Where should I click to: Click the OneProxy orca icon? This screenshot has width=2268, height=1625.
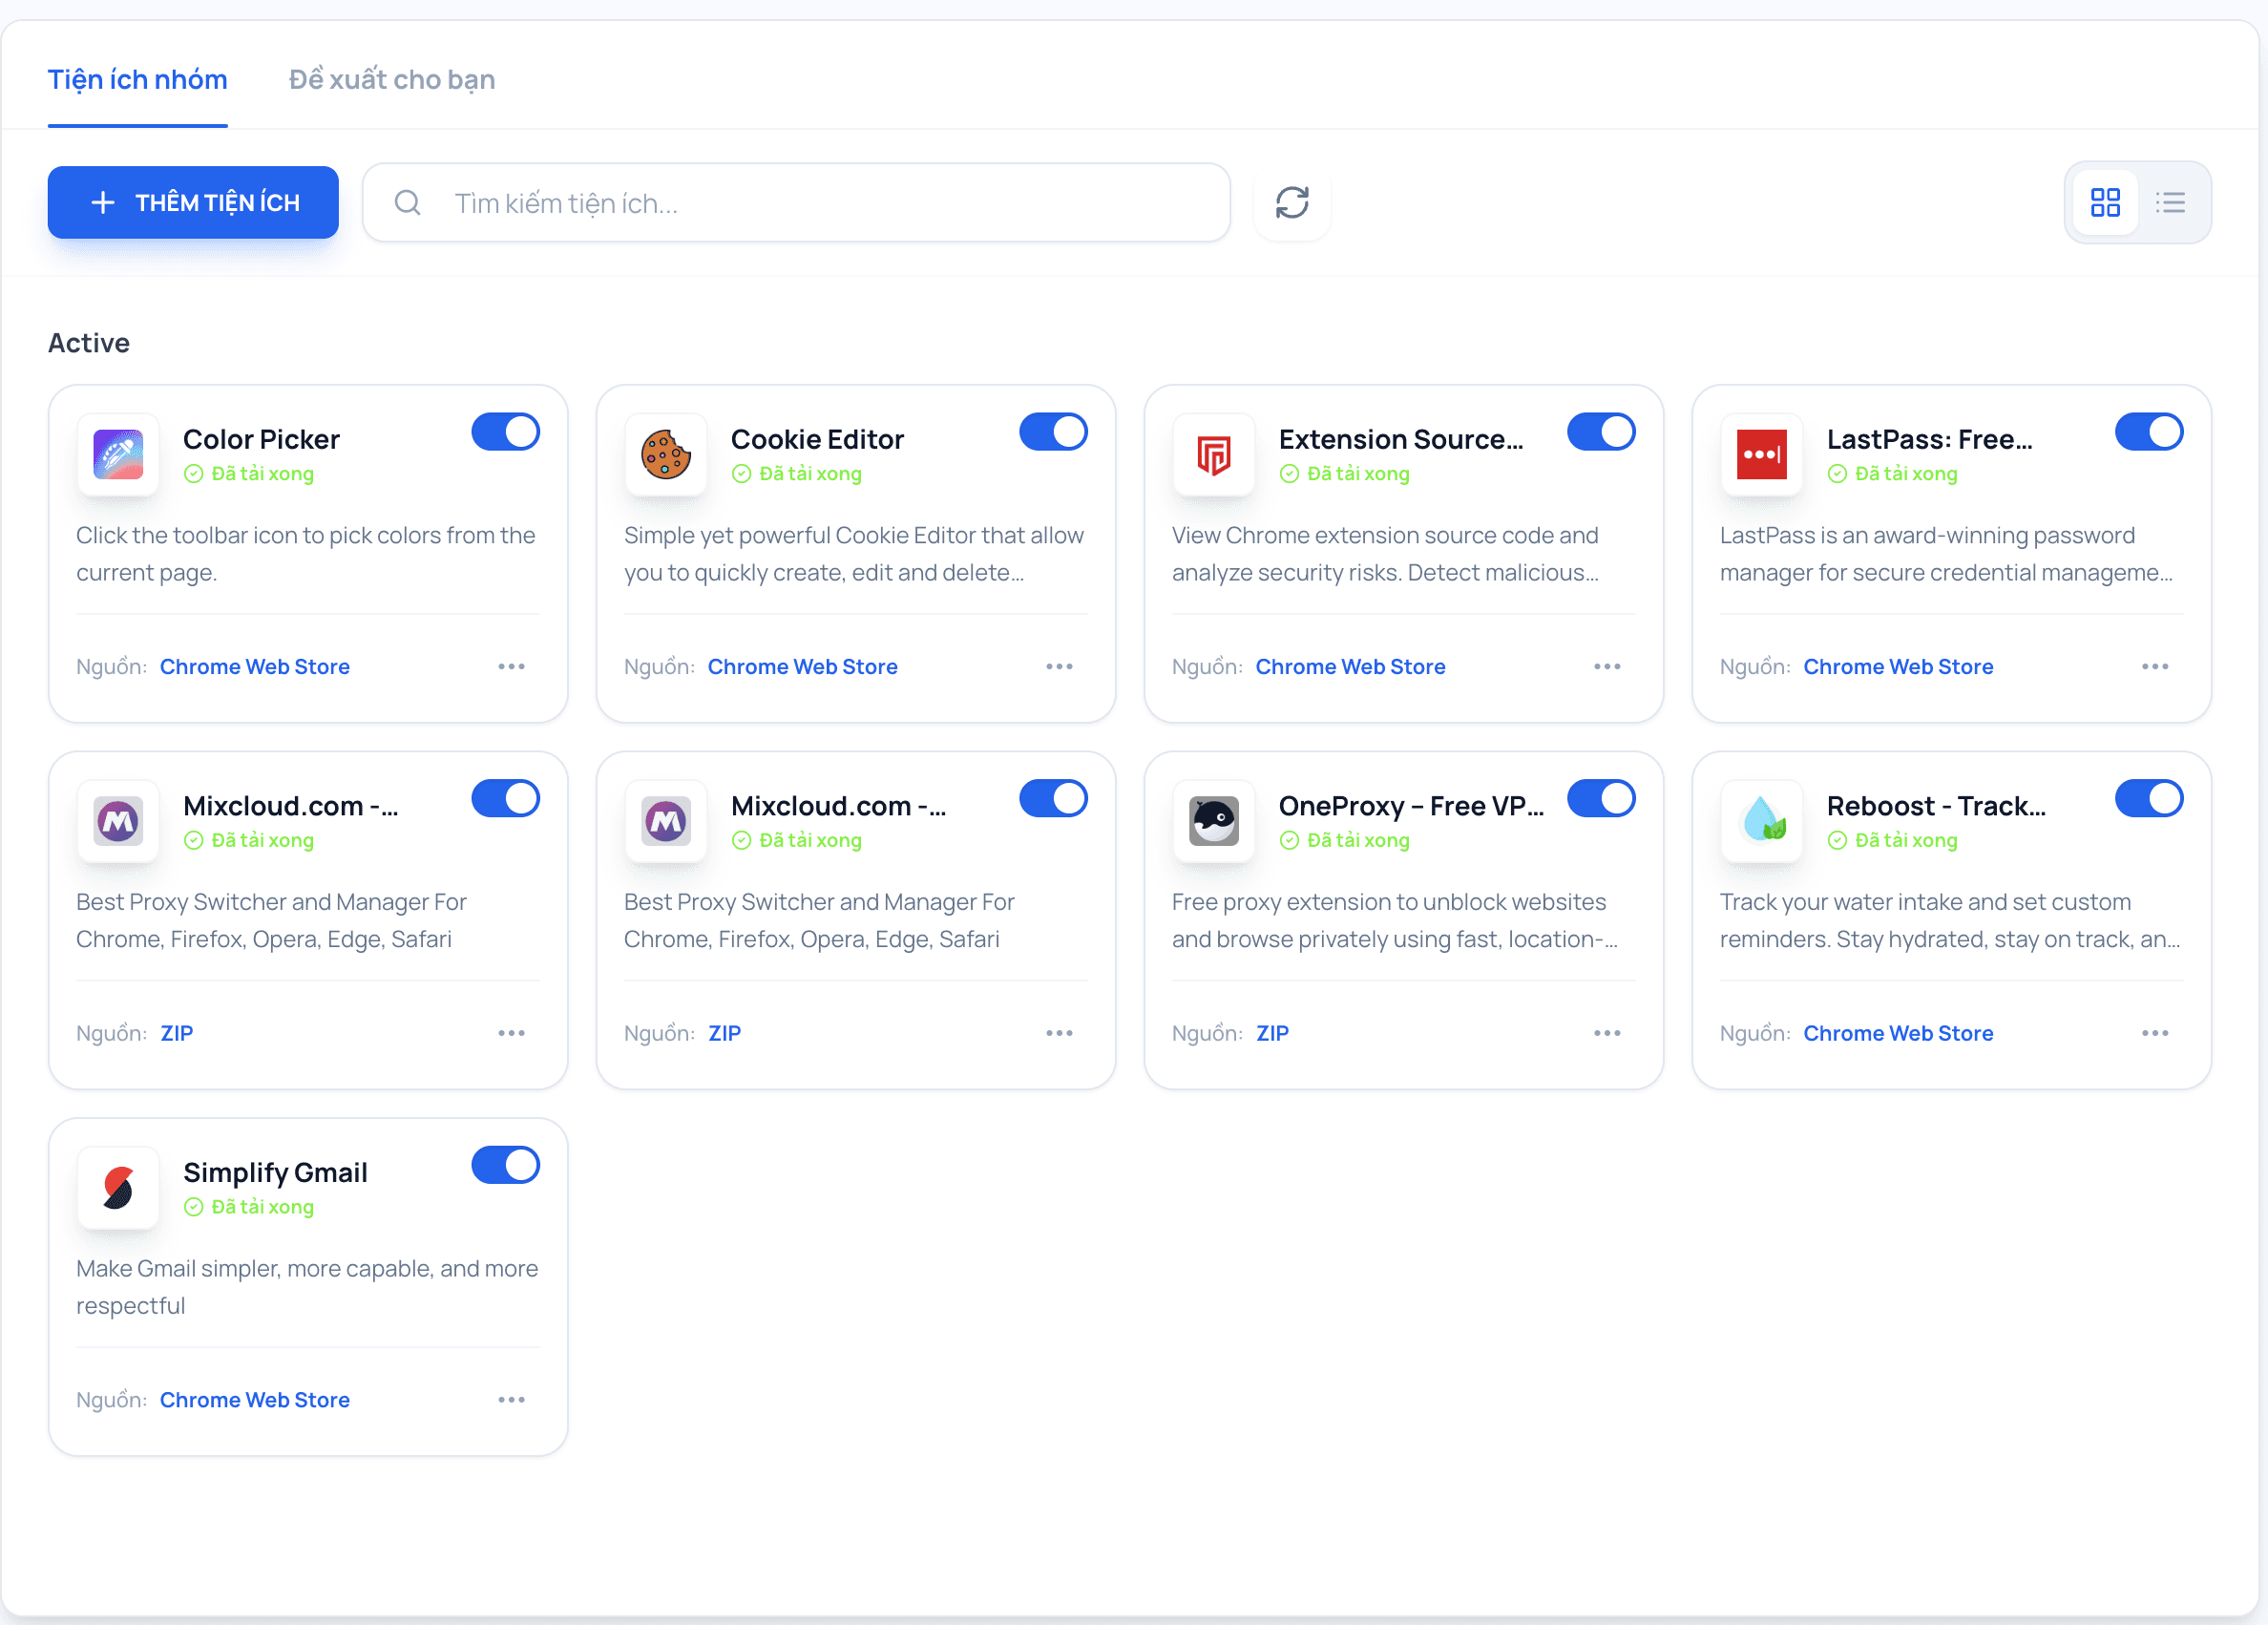(x=1214, y=821)
